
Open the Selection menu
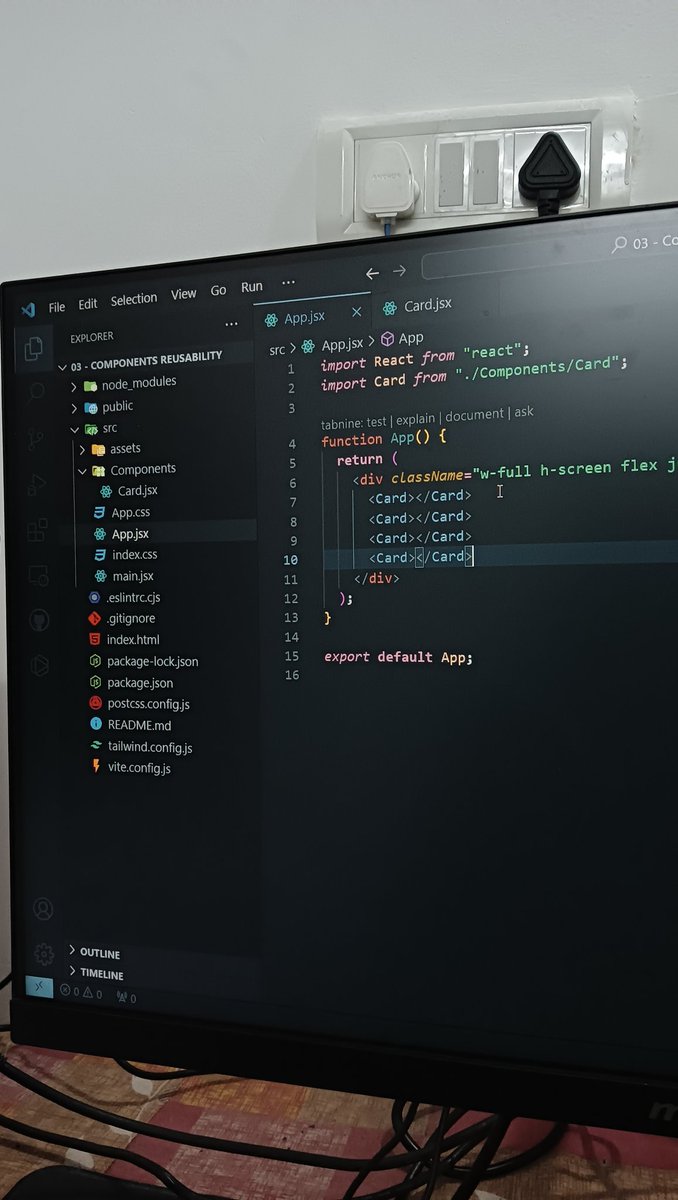[x=134, y=299]
